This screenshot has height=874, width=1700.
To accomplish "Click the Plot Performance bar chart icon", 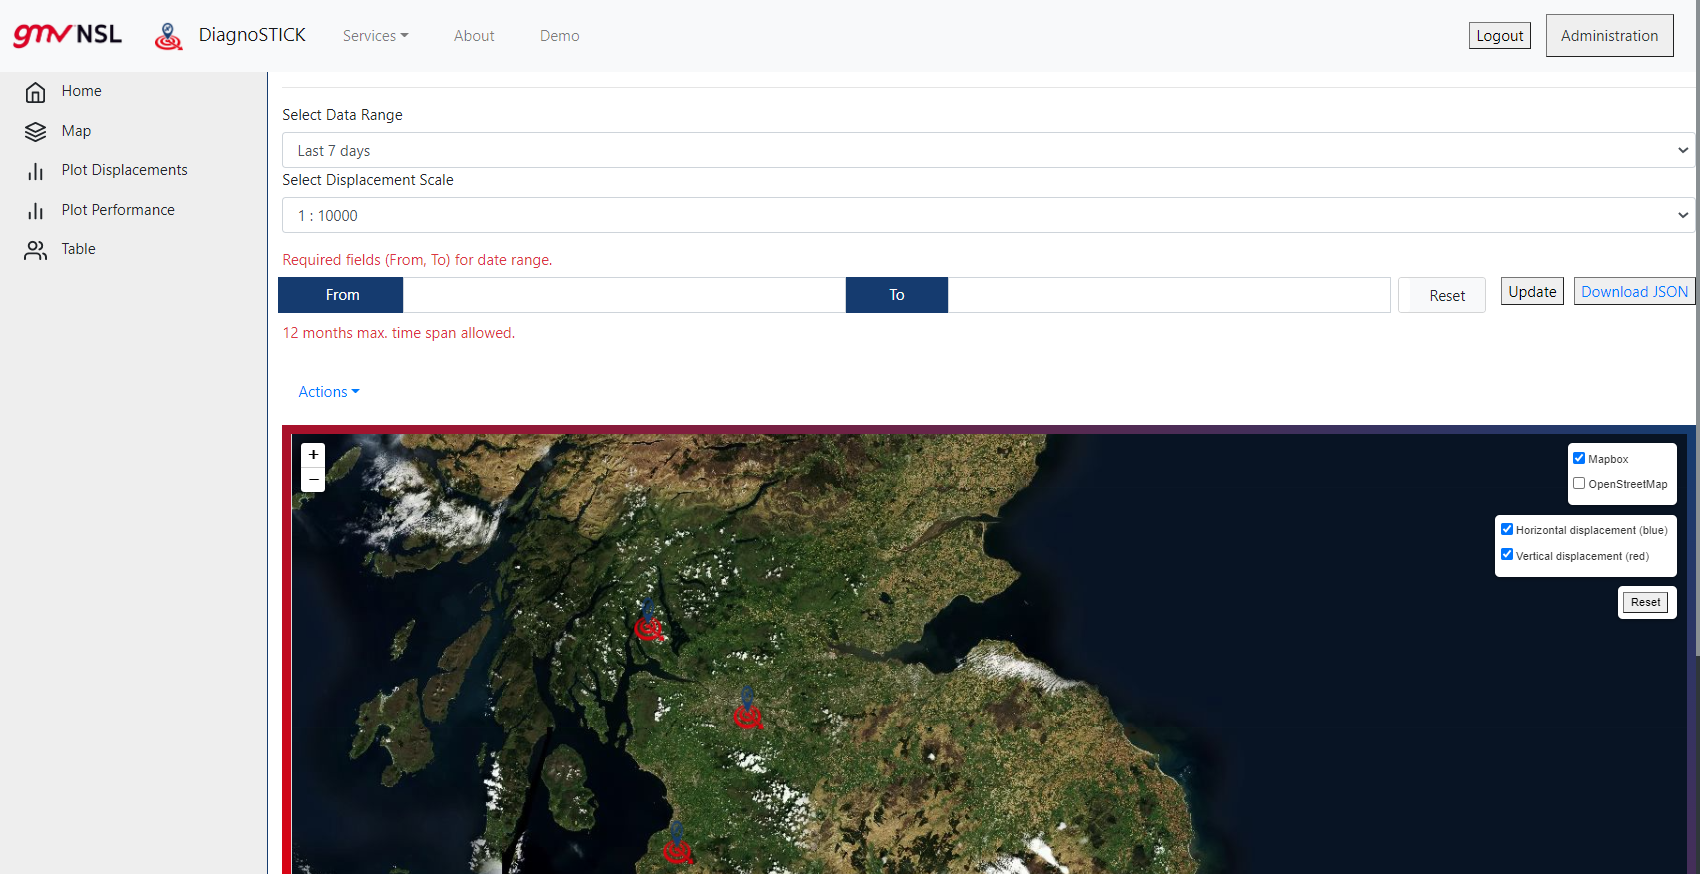I will [35, 211].
